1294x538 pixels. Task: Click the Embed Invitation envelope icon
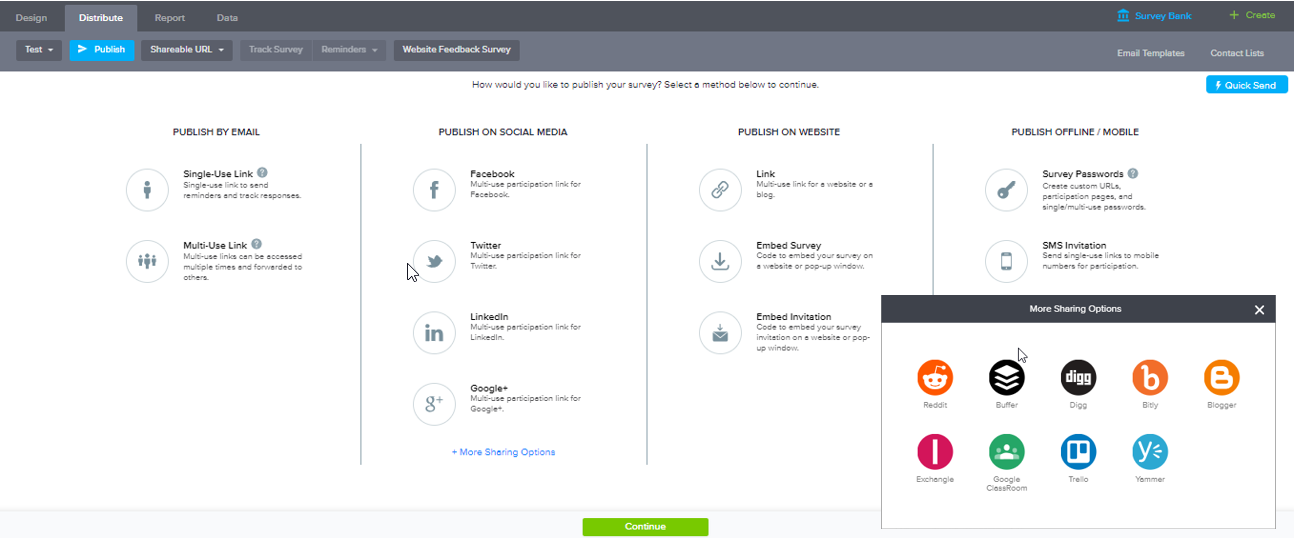point(720,333)
